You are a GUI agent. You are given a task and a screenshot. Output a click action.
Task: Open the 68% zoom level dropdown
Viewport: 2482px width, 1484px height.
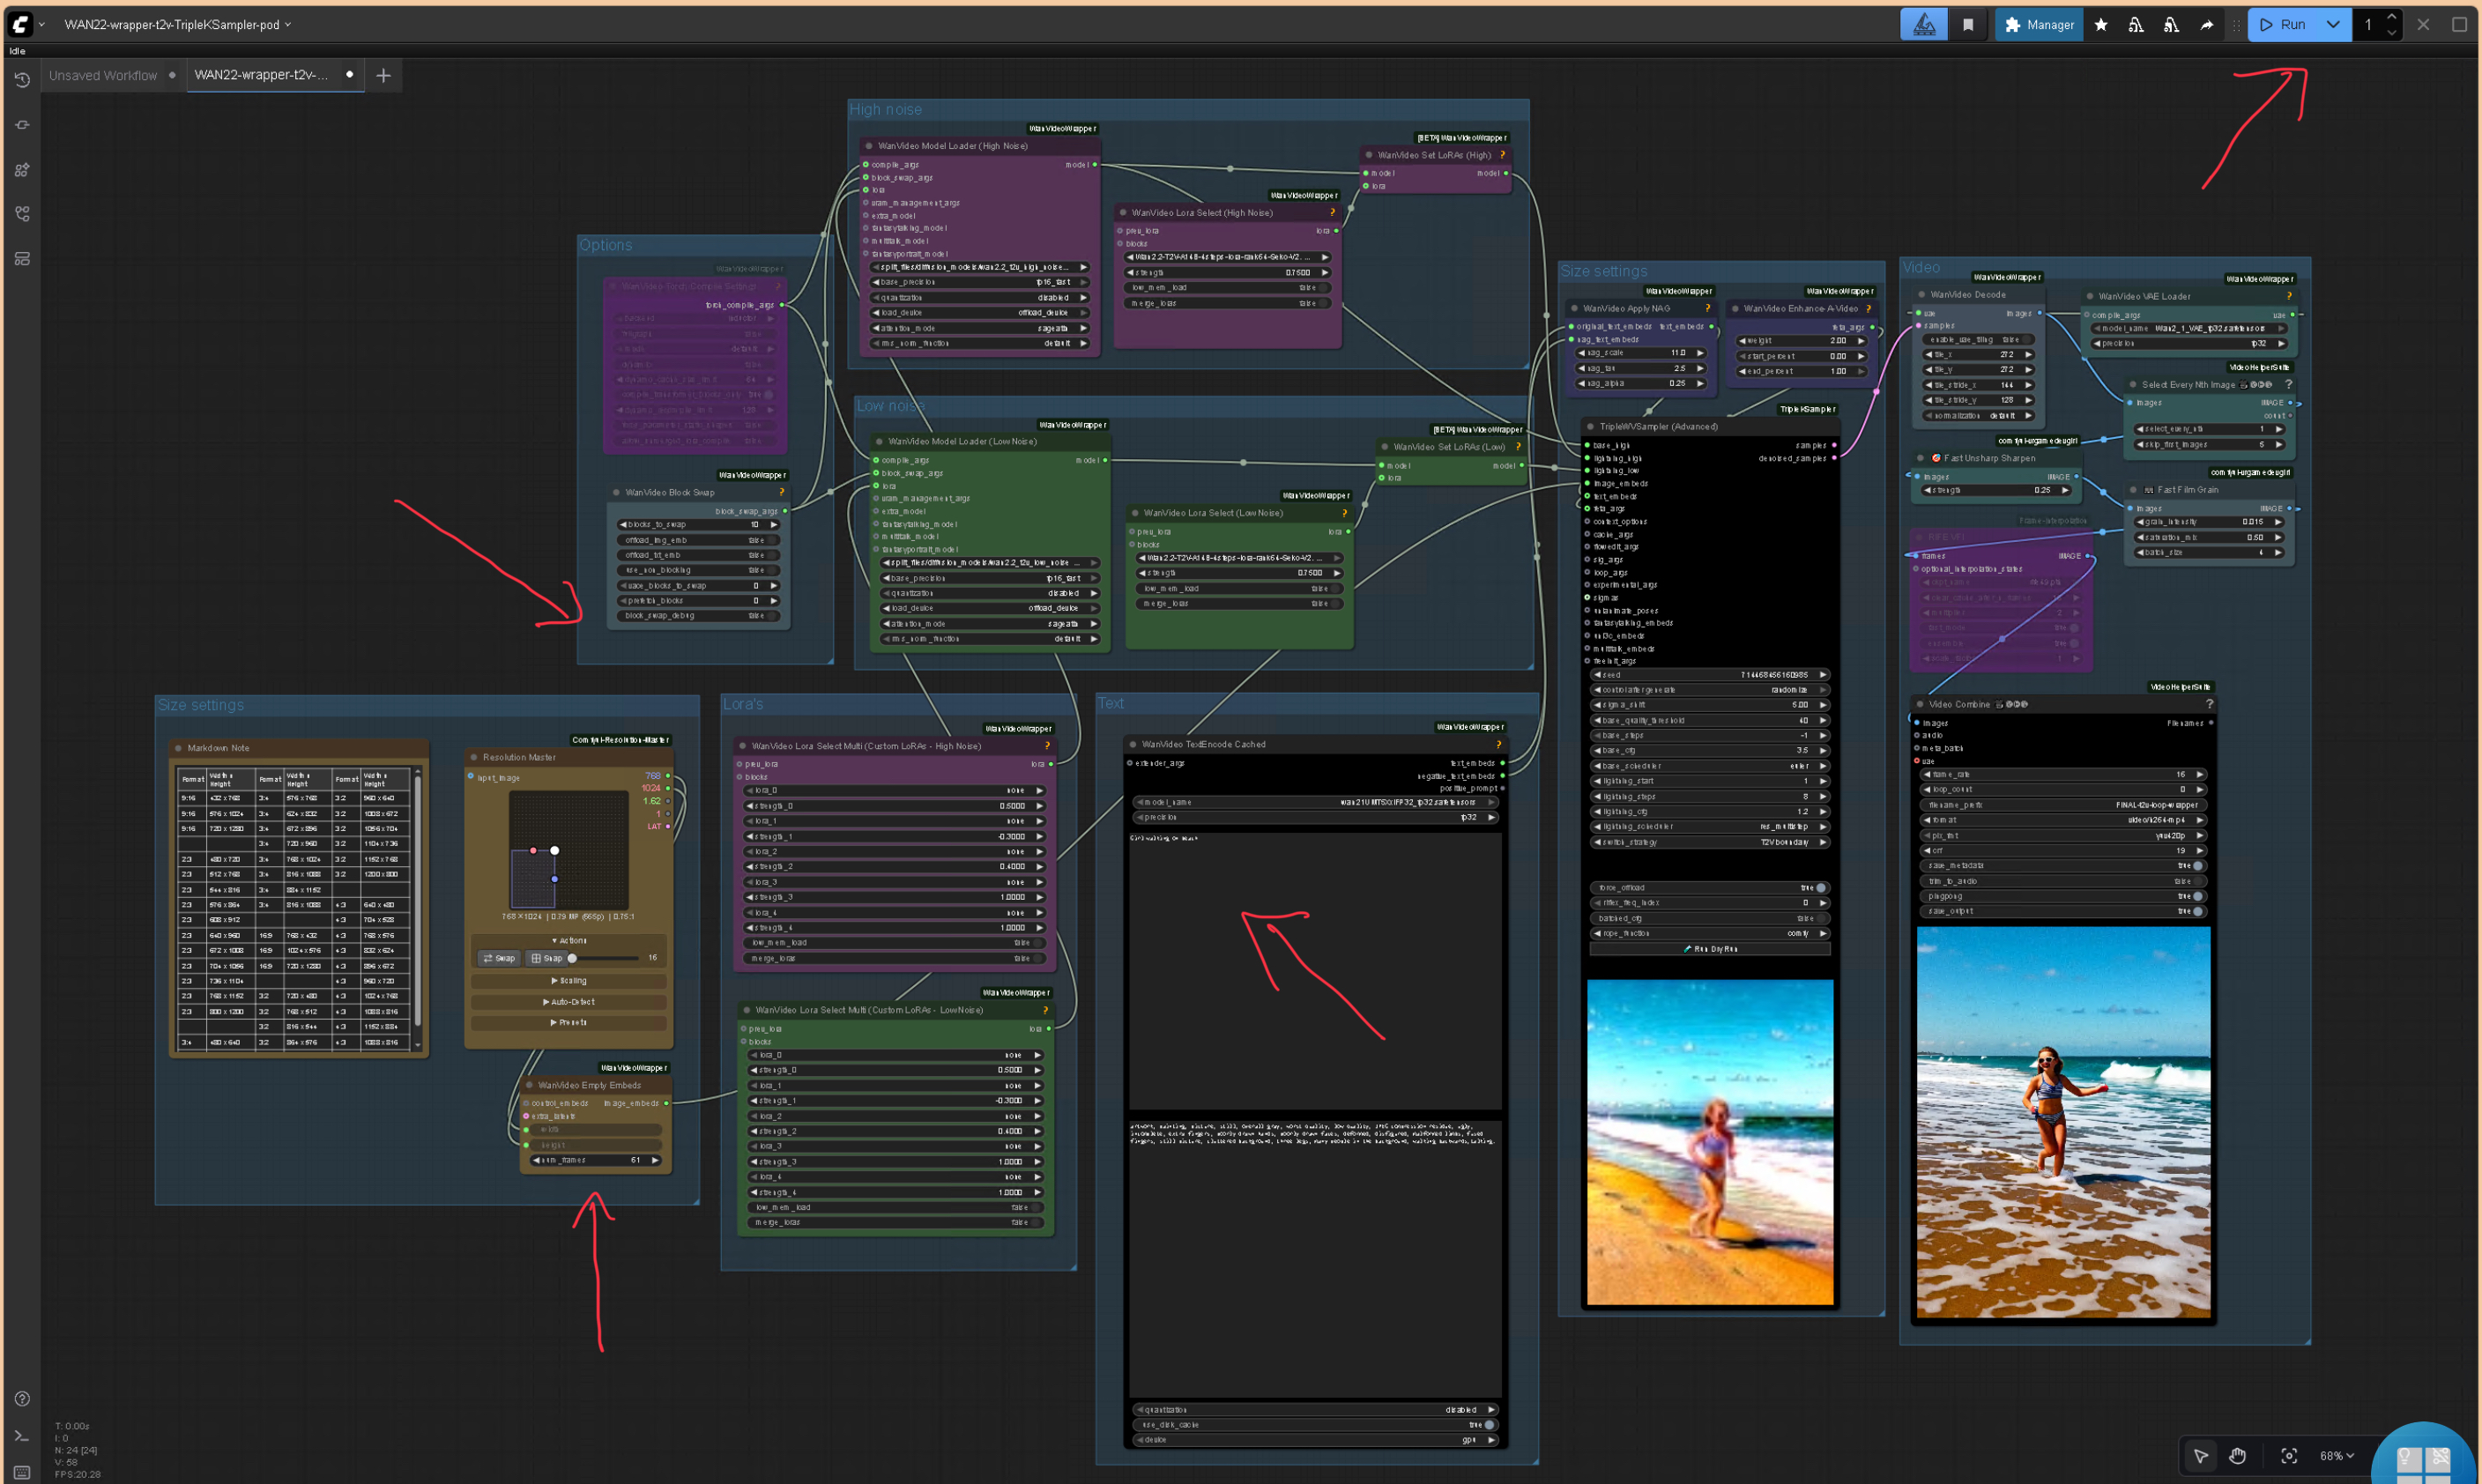click(x=2336, y=1456)
